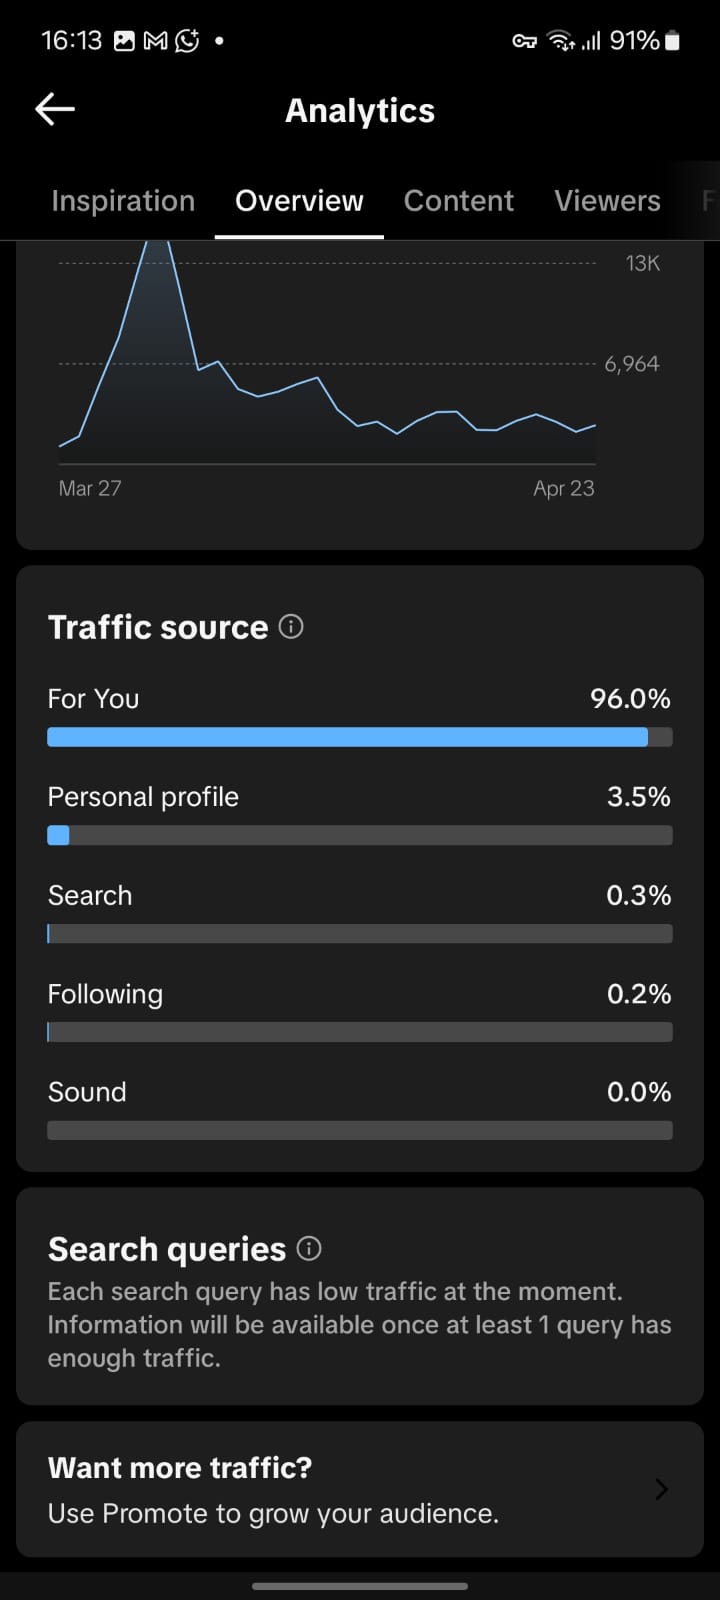Go to the Viewers tab

pyautogui.click(x=607, y=201)
